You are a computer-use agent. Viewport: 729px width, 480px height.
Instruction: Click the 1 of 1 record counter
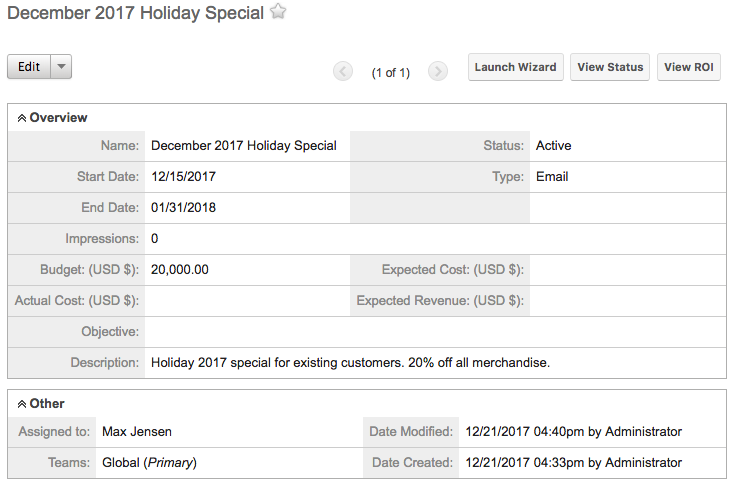[390, 72]
